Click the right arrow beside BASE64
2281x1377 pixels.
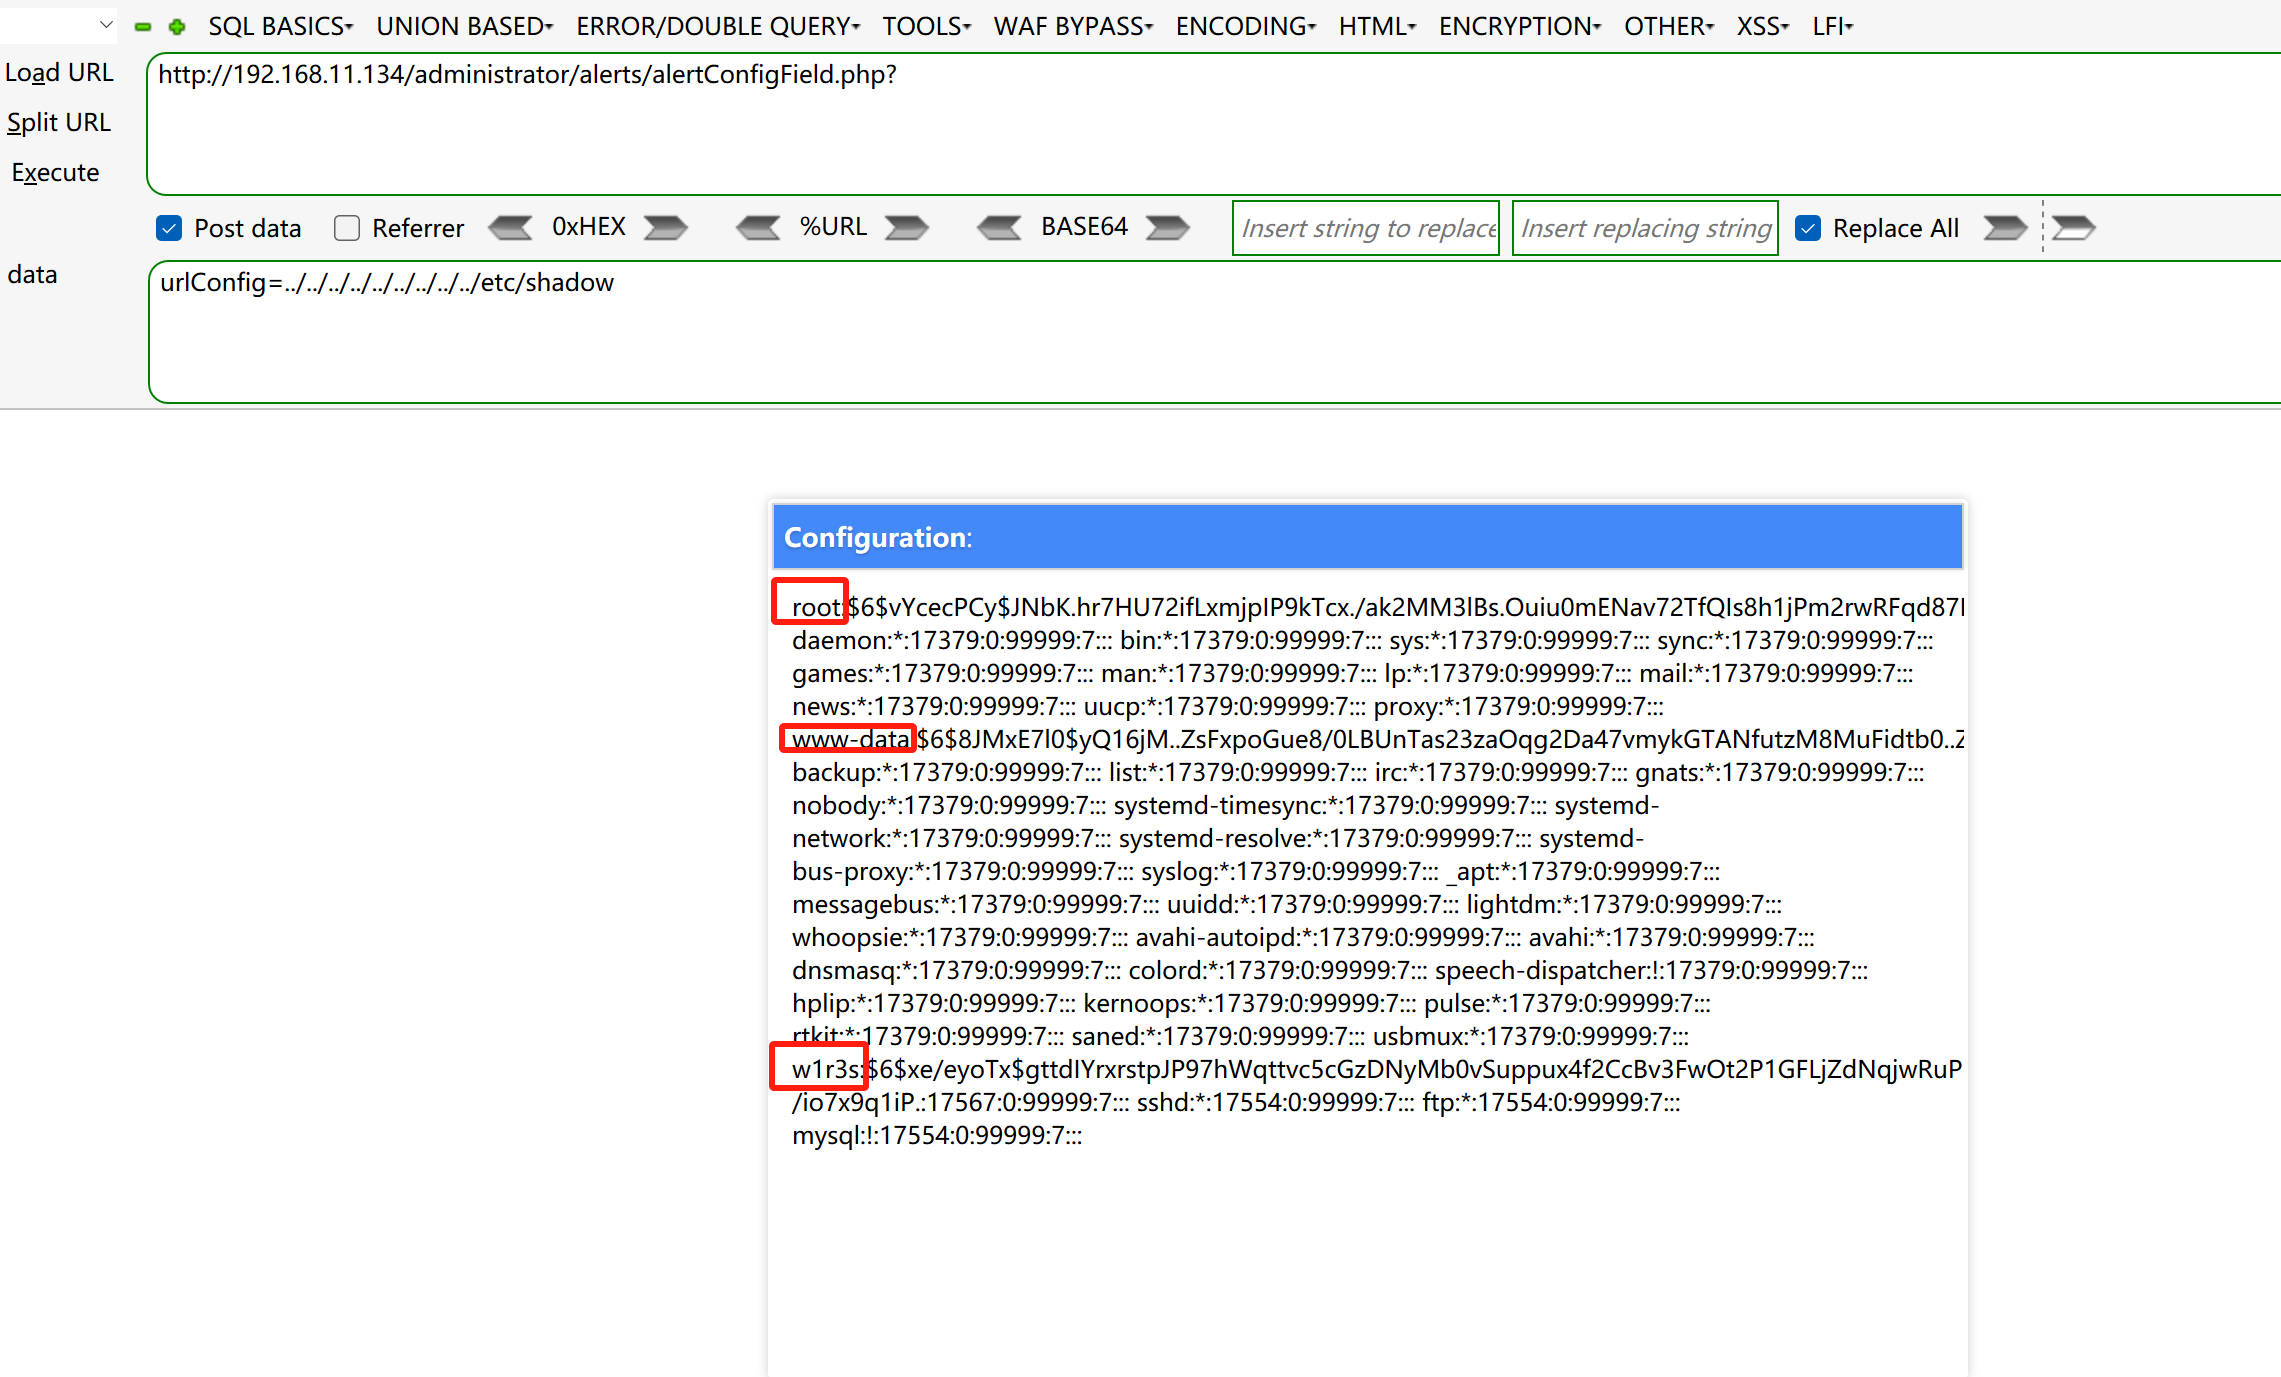(1167, 228)
